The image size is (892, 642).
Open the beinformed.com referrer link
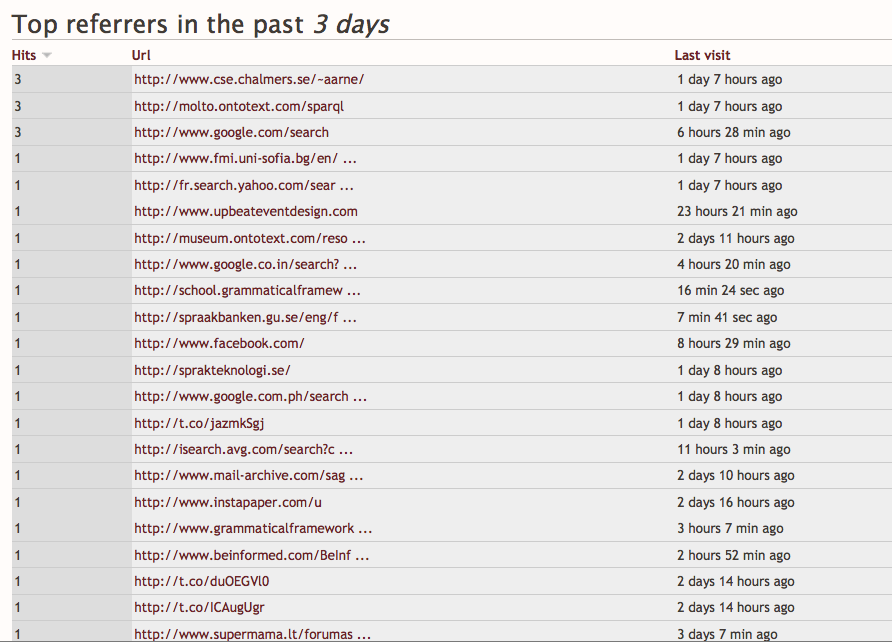point(251,555)
